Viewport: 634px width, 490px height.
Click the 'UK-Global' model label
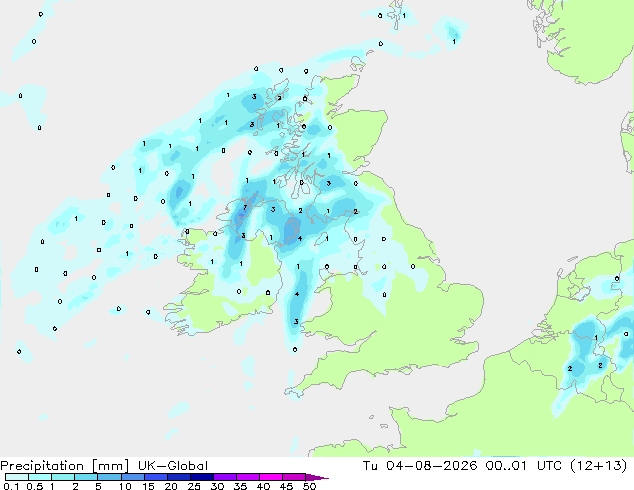pyautogui.click(x=173, y=466)
